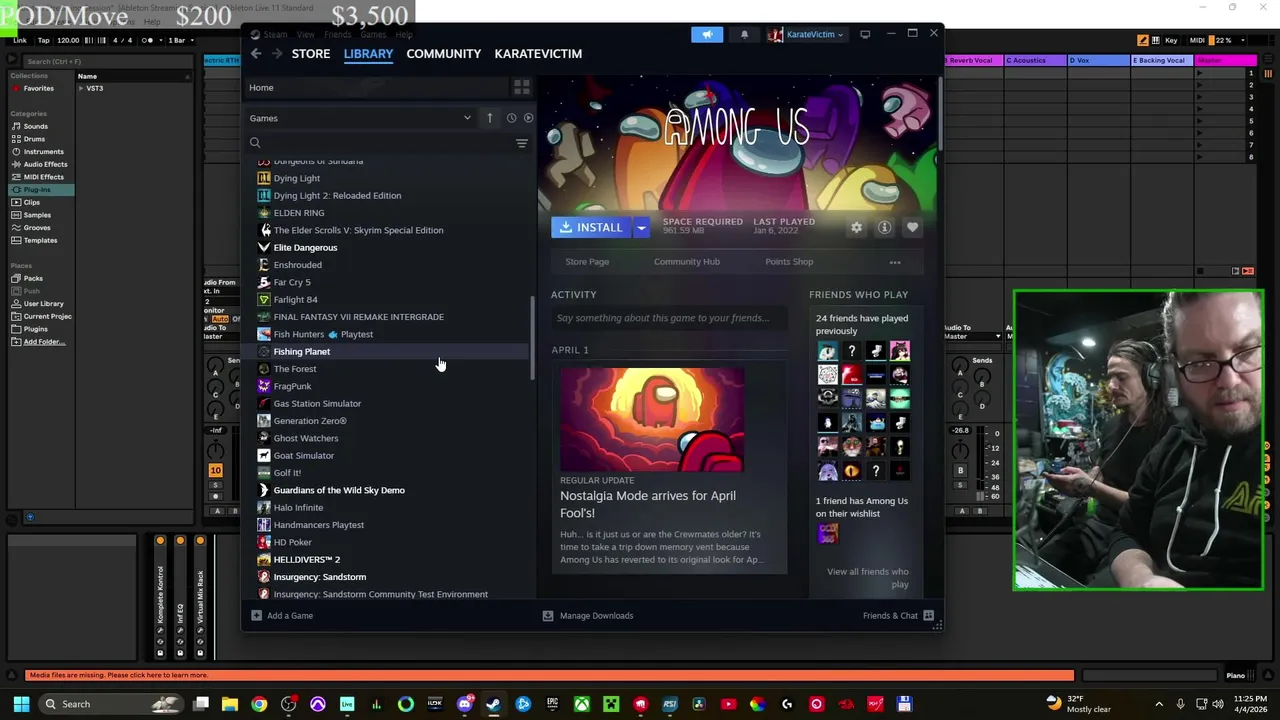The width and height of the screenshot is (1280, 720).
Task: Open Discord from the taskbar
Action: pos(464,704)
